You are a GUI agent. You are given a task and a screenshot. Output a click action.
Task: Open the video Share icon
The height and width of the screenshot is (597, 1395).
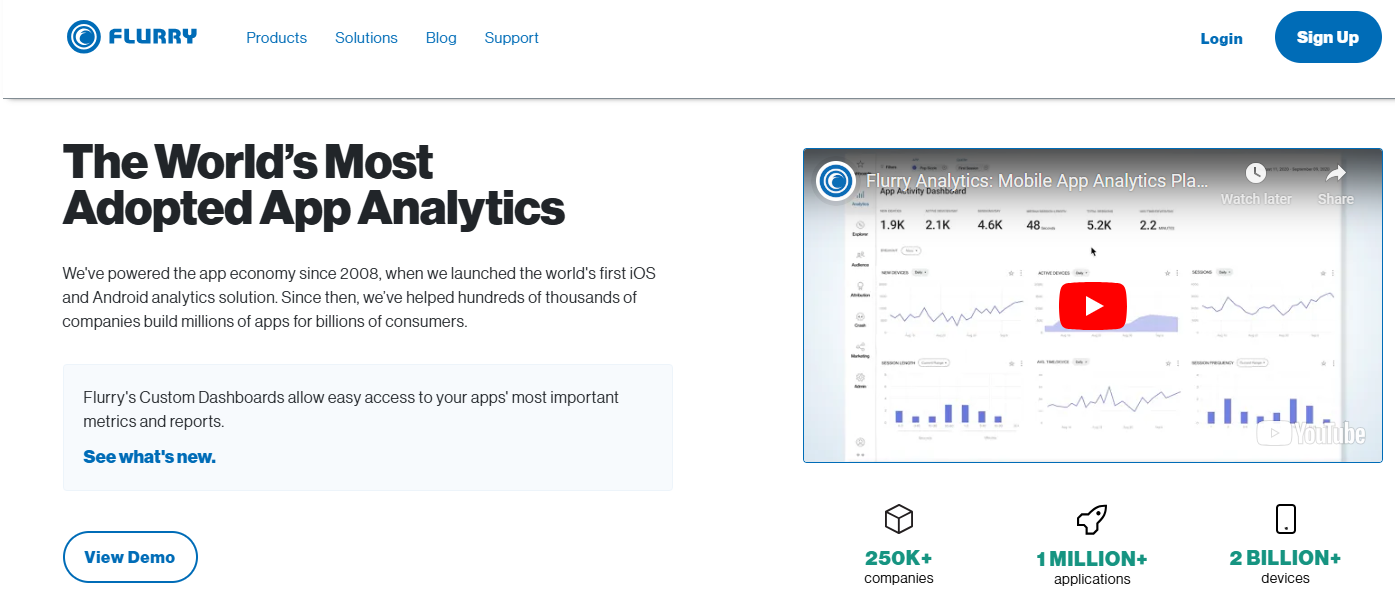point(1334,172)
